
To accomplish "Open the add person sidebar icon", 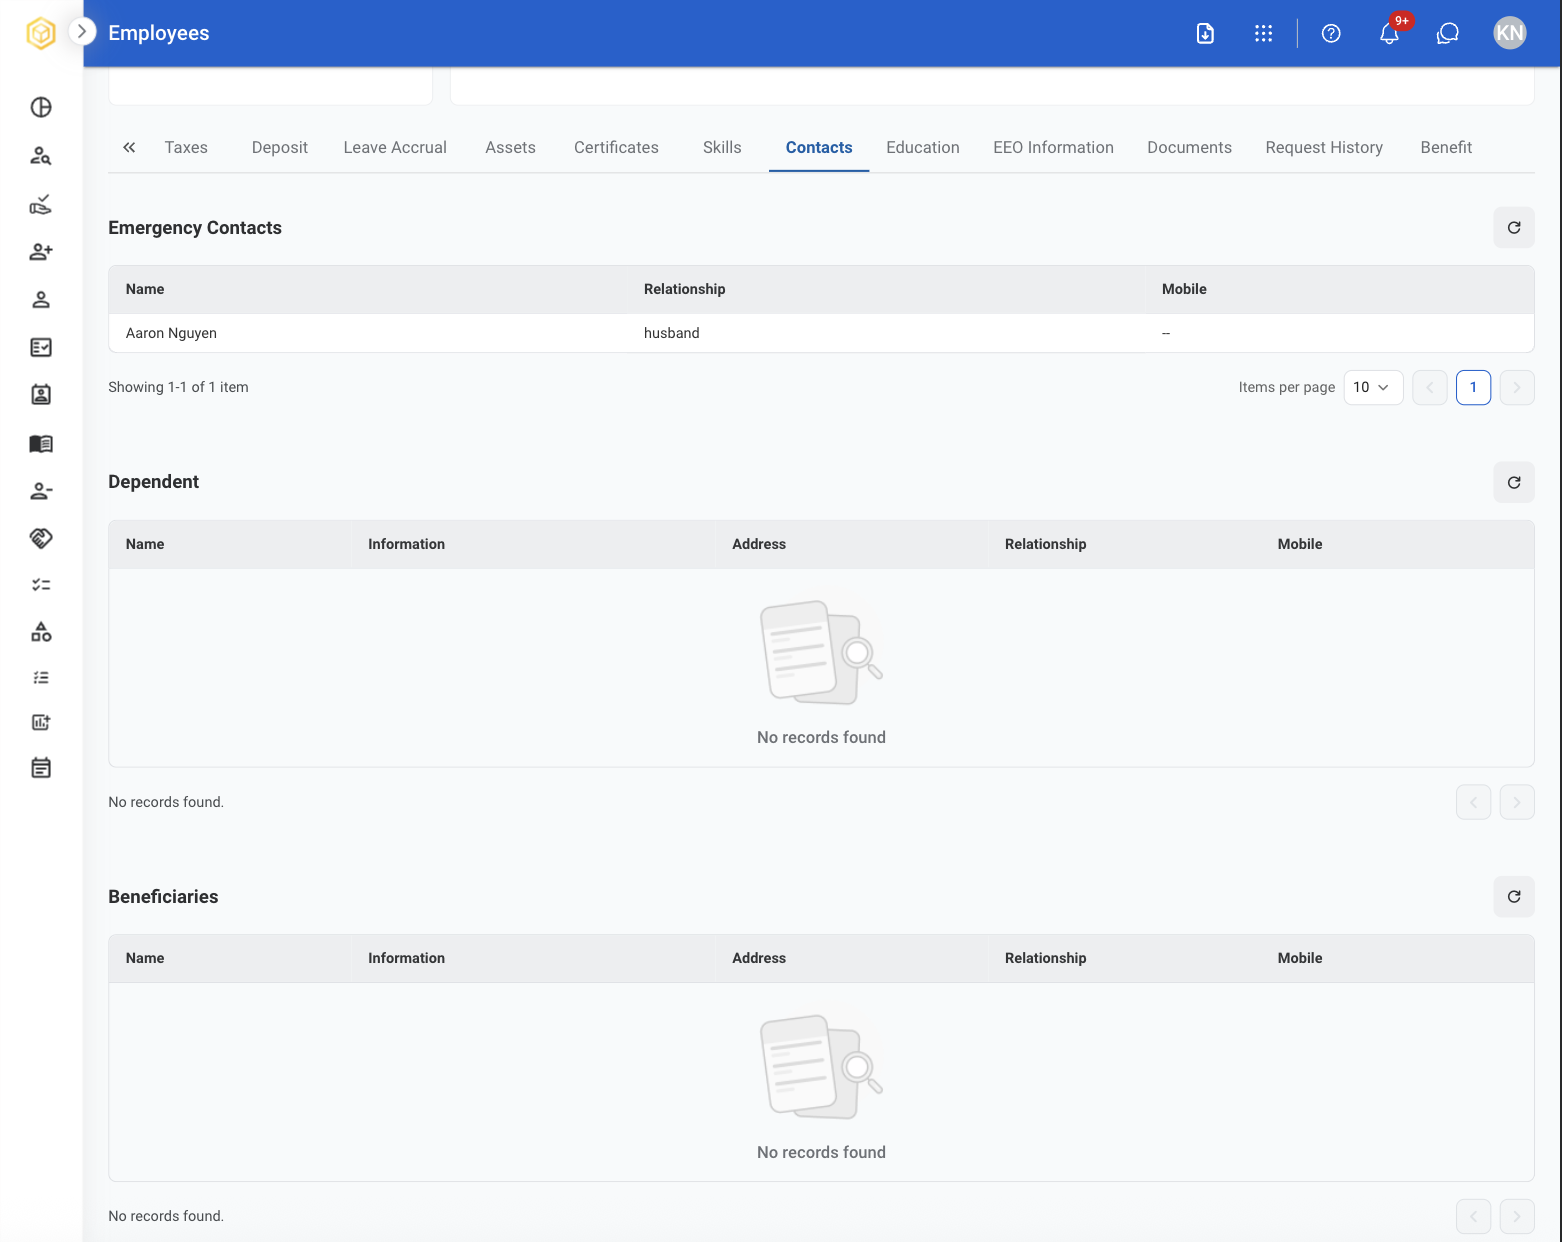I will [41, 252].
